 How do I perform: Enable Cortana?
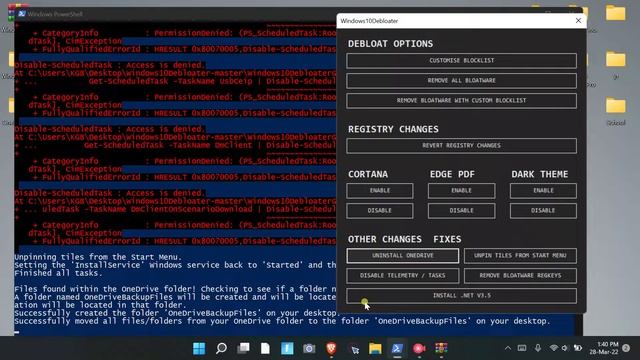click(380, 191)
